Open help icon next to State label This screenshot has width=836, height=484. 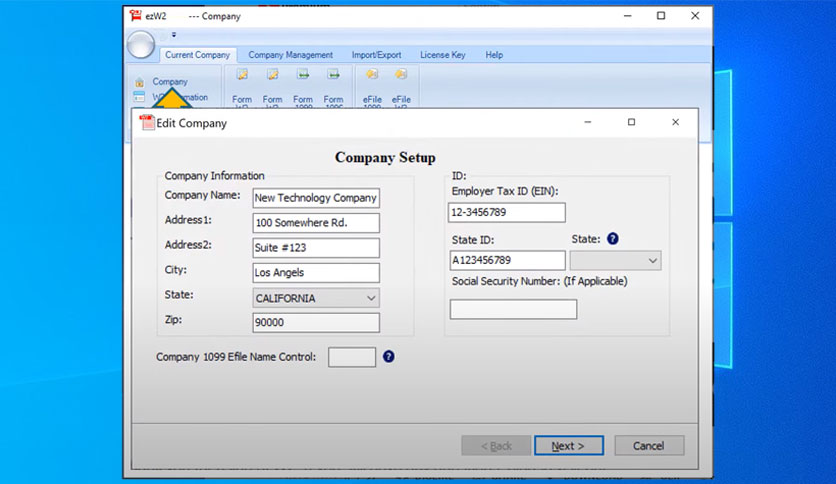613,239
